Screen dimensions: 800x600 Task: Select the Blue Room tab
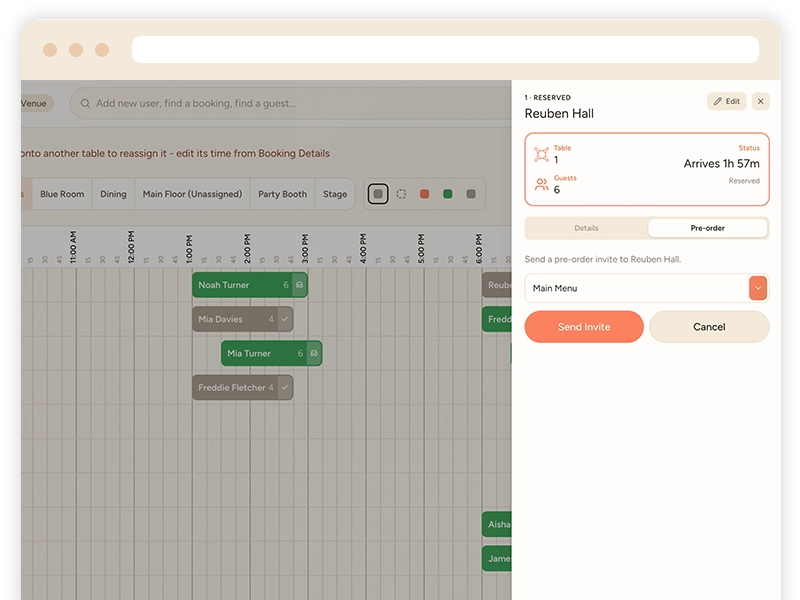pyautogui.click(x=62, y=194)
